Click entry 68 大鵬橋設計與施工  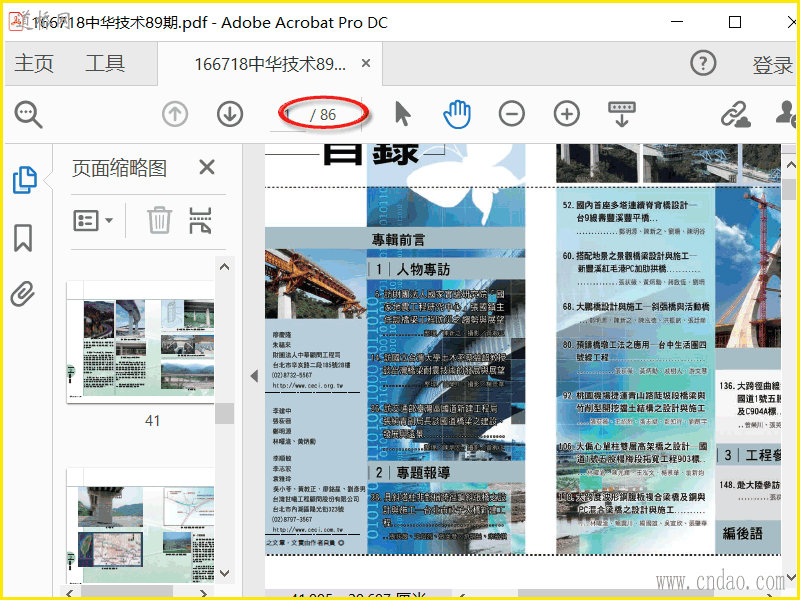click(x=636, y=307)
